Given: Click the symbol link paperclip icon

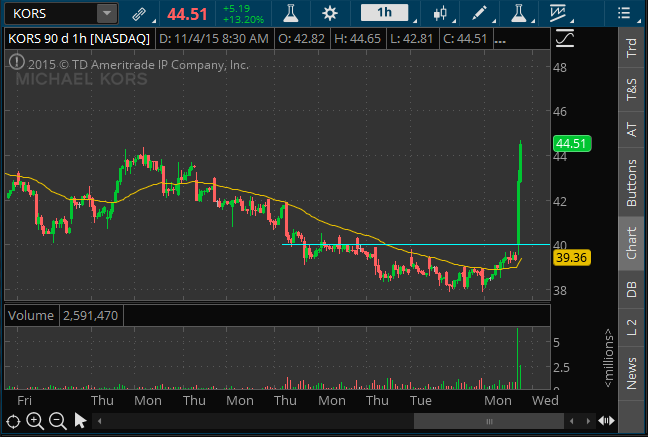Looking at the screenshot, I should [140, 14].
